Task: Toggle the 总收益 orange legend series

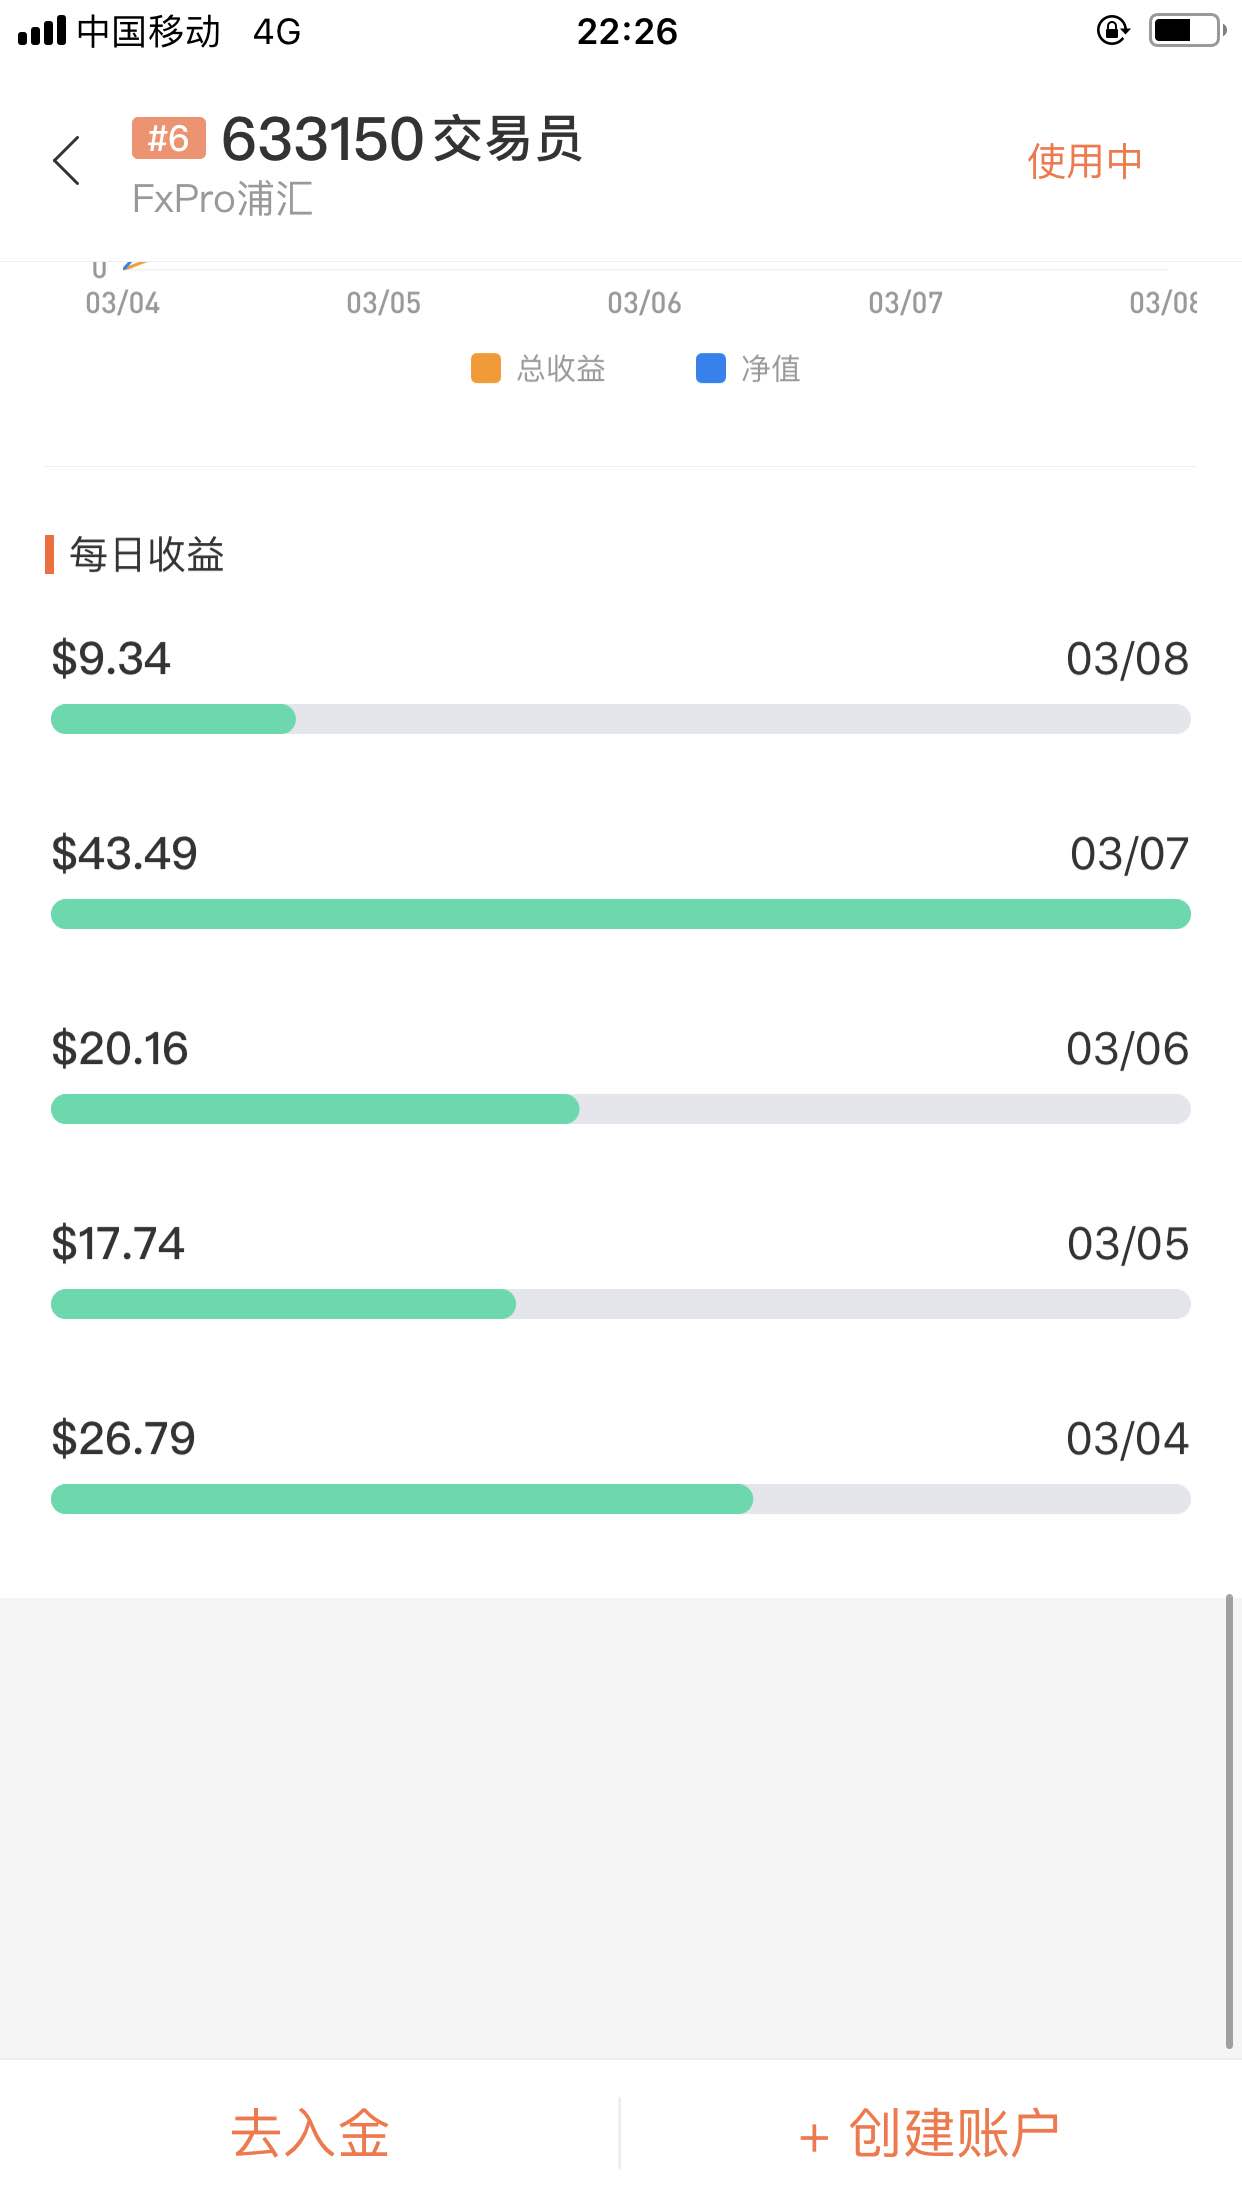Action: click(538, 369)
